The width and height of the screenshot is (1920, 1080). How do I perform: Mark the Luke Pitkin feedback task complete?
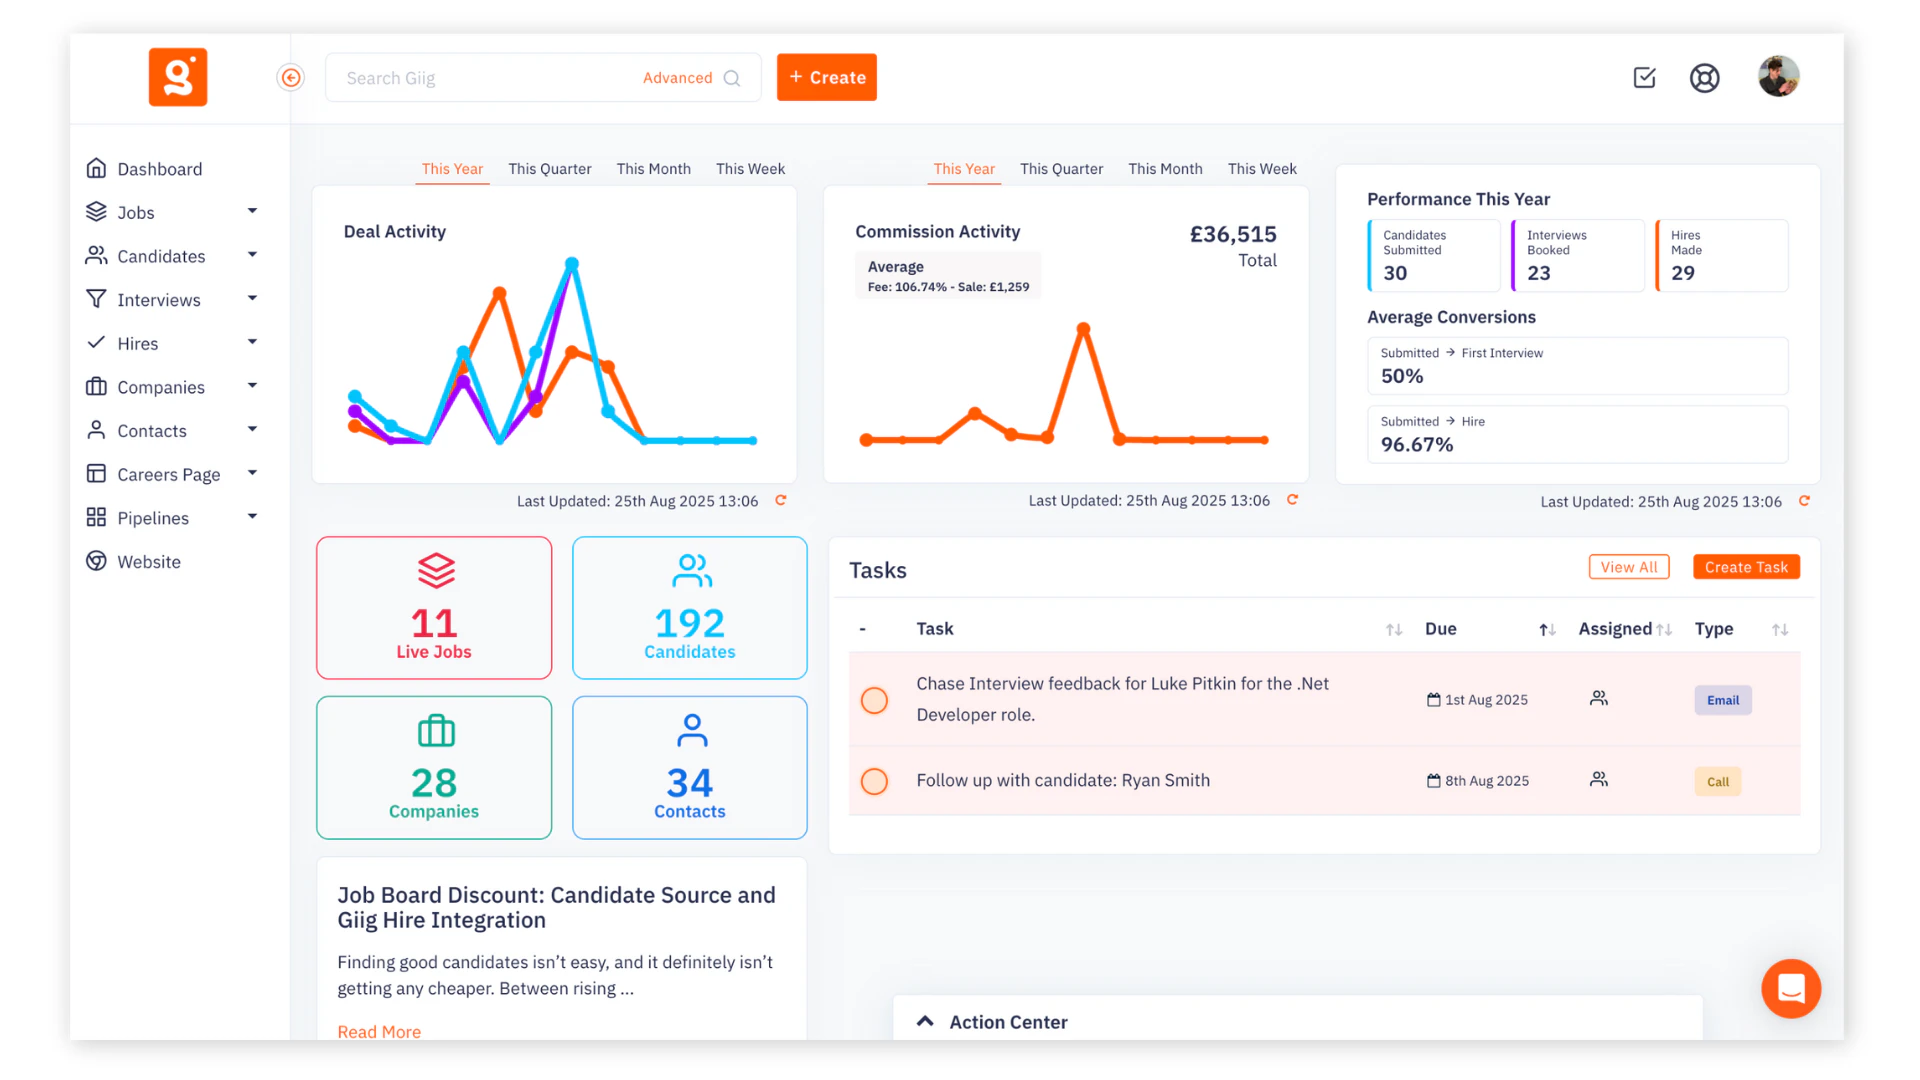[874, 700]
